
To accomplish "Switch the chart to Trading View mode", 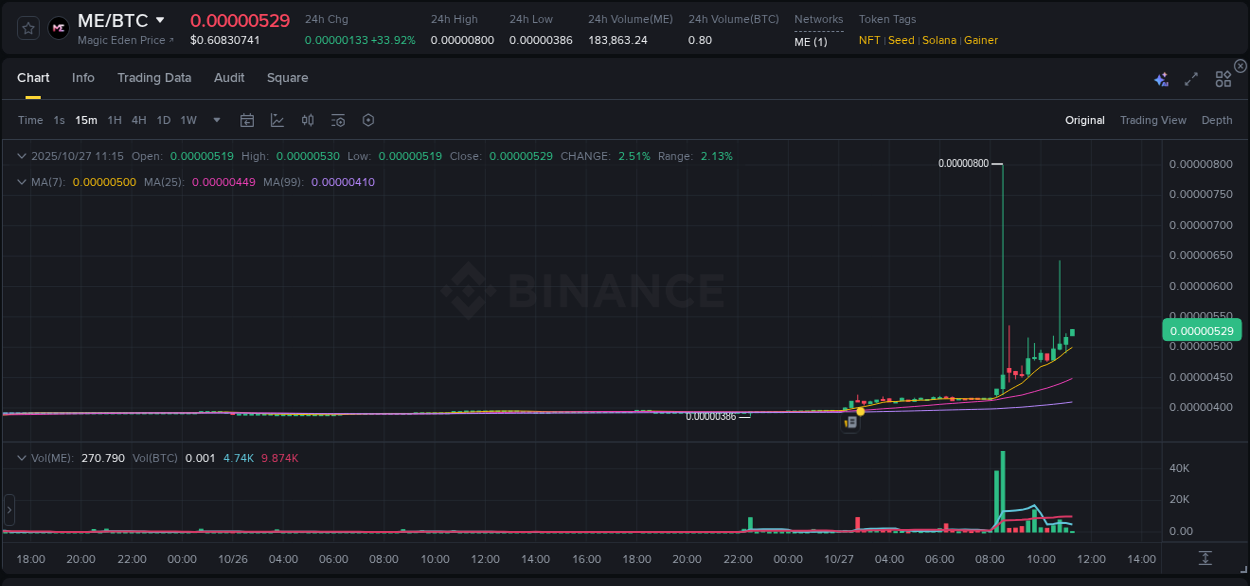I will click(1153, 120).
